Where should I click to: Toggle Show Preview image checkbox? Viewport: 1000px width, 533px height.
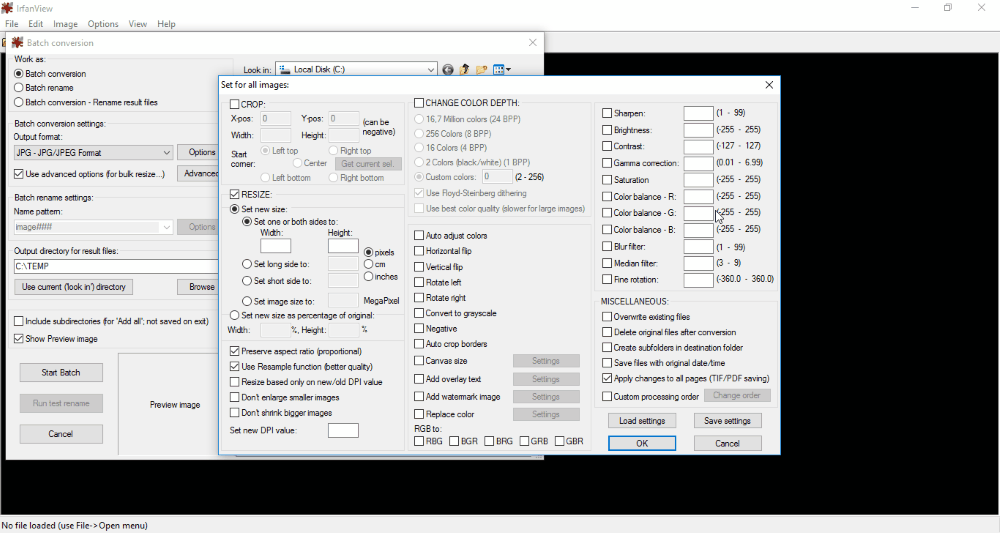[x=18, y=339]
